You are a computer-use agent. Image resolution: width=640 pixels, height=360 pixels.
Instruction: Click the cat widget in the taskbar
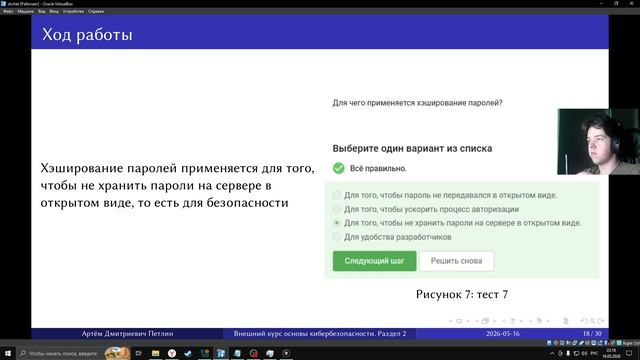(117, 353)
